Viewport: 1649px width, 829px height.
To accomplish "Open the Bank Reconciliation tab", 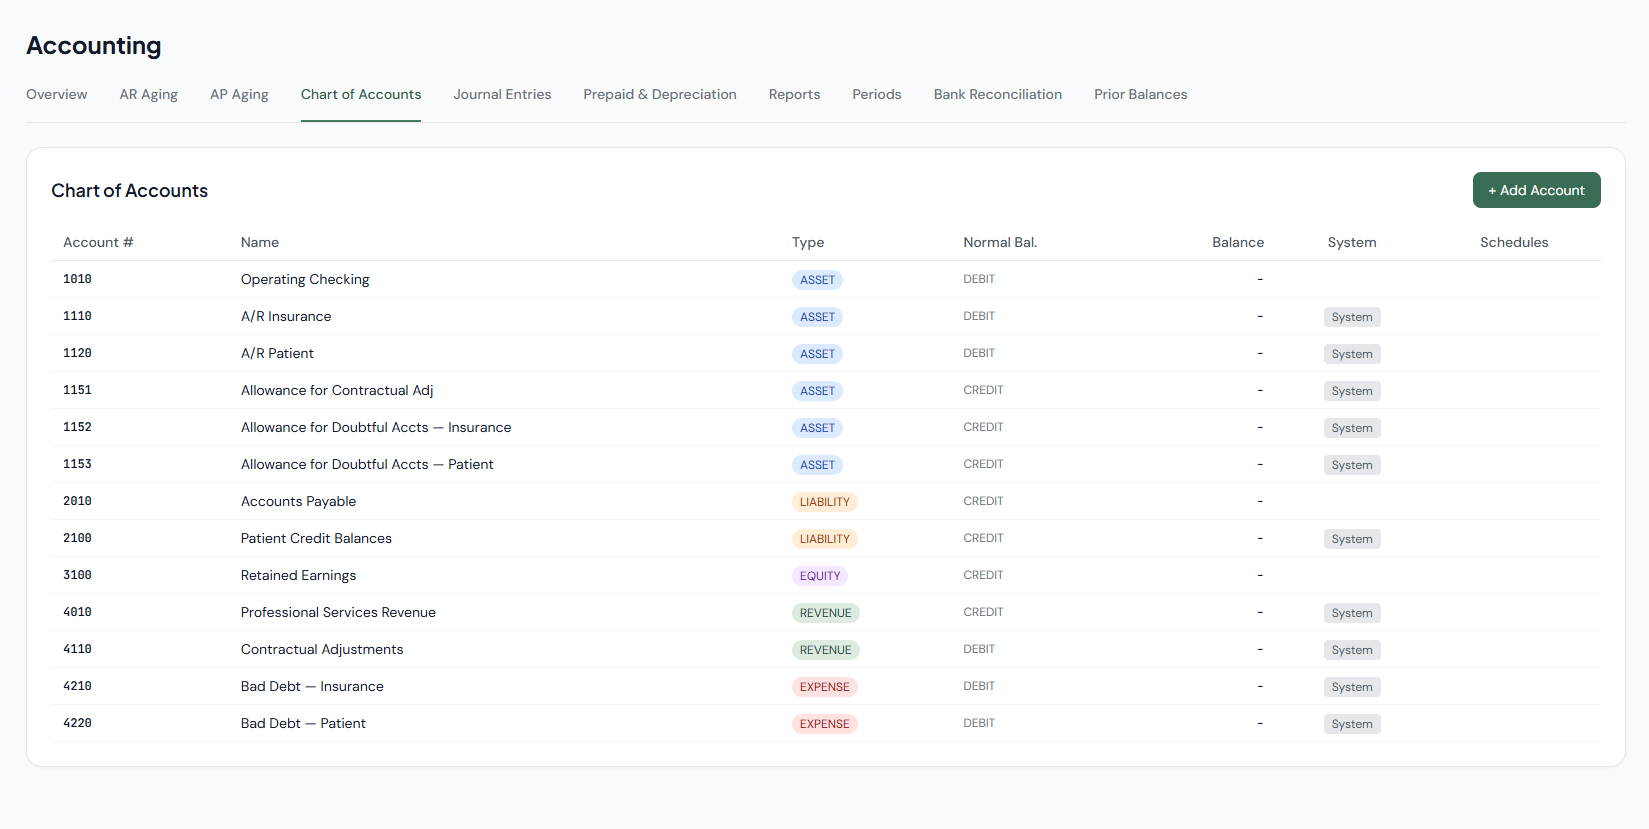I will click(998, 94).
